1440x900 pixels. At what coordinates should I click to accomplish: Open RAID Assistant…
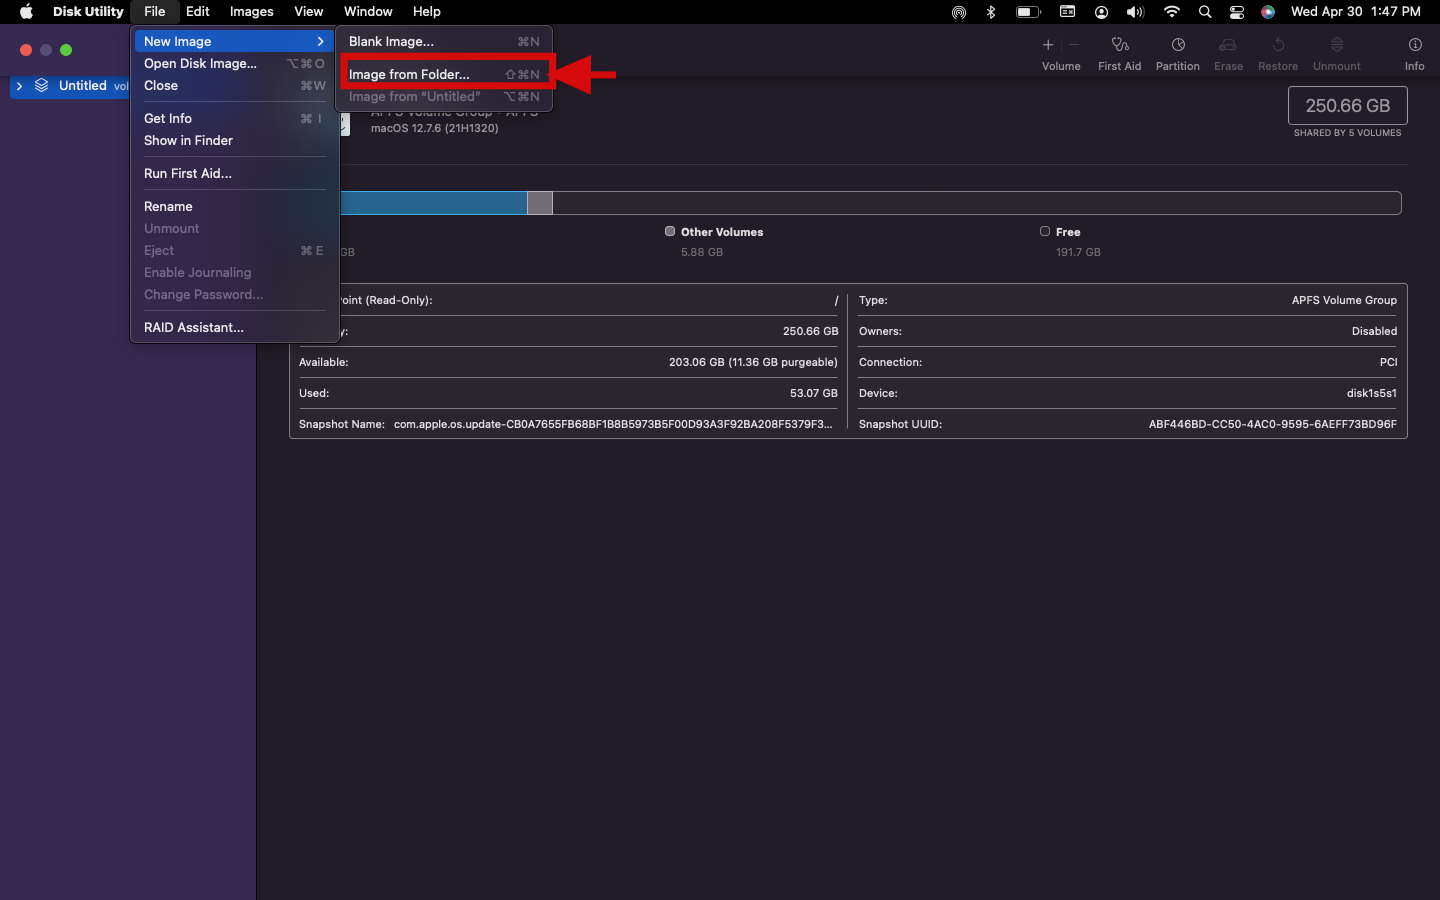click(x=234, y=327)
